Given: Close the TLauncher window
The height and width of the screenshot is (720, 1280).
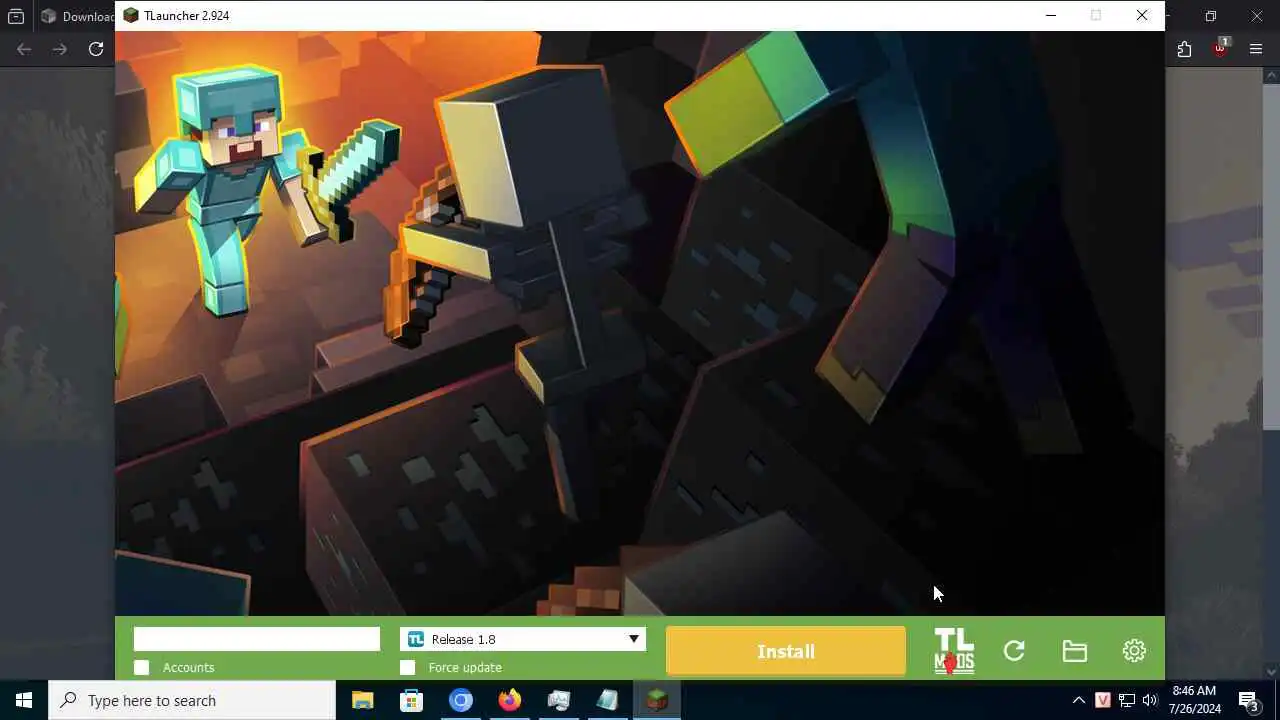Looking at the screenshot, I should click(x=1142, y=15).
